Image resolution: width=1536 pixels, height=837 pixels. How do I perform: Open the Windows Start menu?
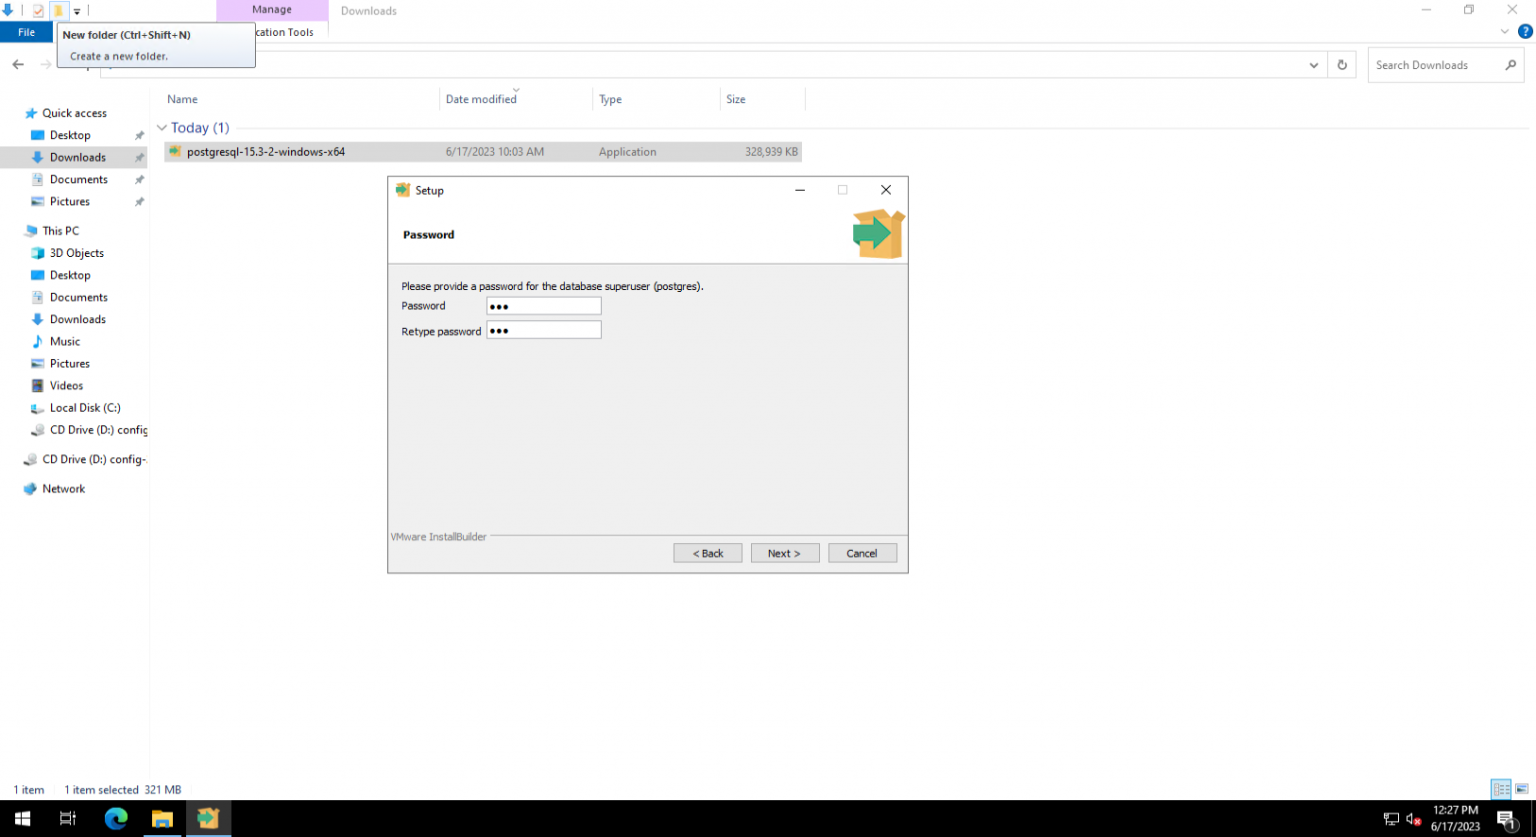click(x=22, y=818)
